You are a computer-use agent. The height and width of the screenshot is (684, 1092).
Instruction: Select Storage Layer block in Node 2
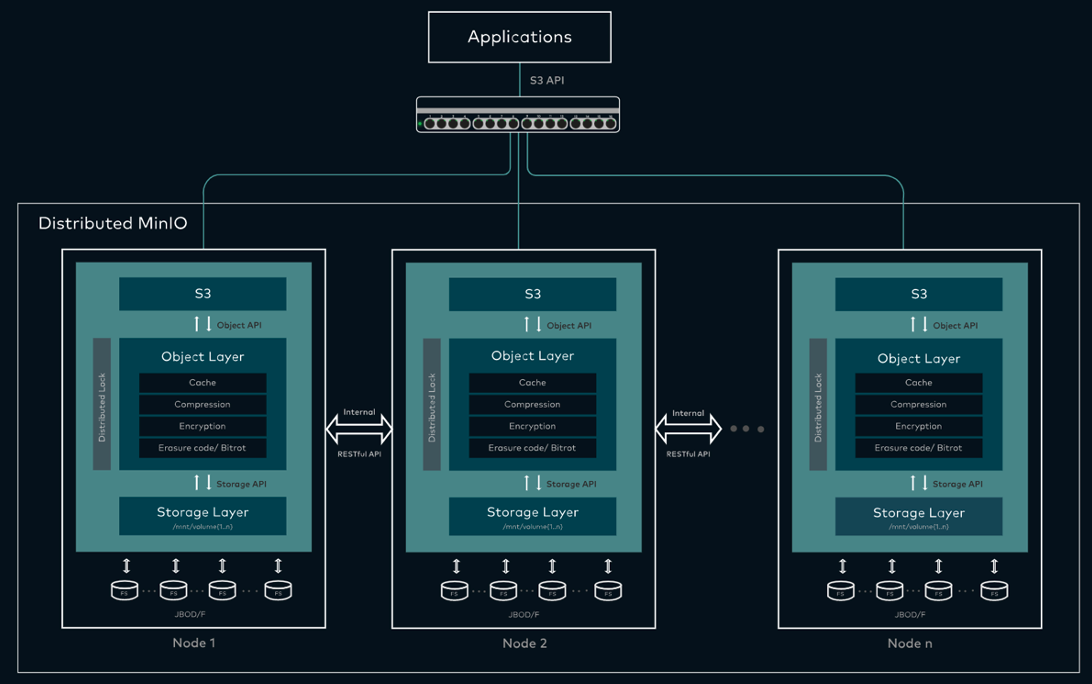click(533, 516)
